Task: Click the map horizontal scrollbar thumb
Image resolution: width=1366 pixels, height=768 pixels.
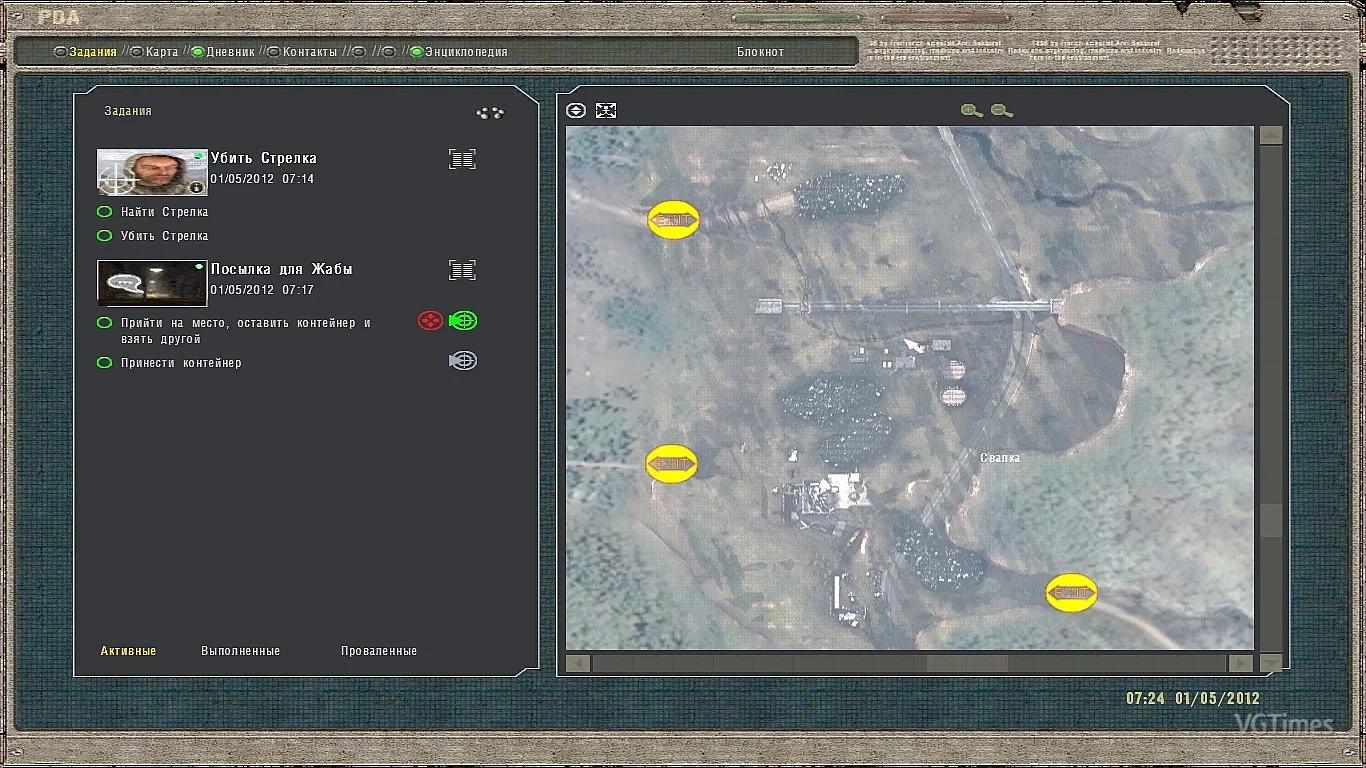Action: click(x=966, y=663)
